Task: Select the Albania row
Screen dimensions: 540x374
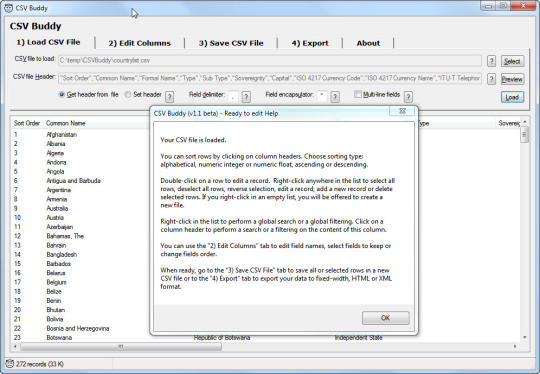Action: [56, 144]
